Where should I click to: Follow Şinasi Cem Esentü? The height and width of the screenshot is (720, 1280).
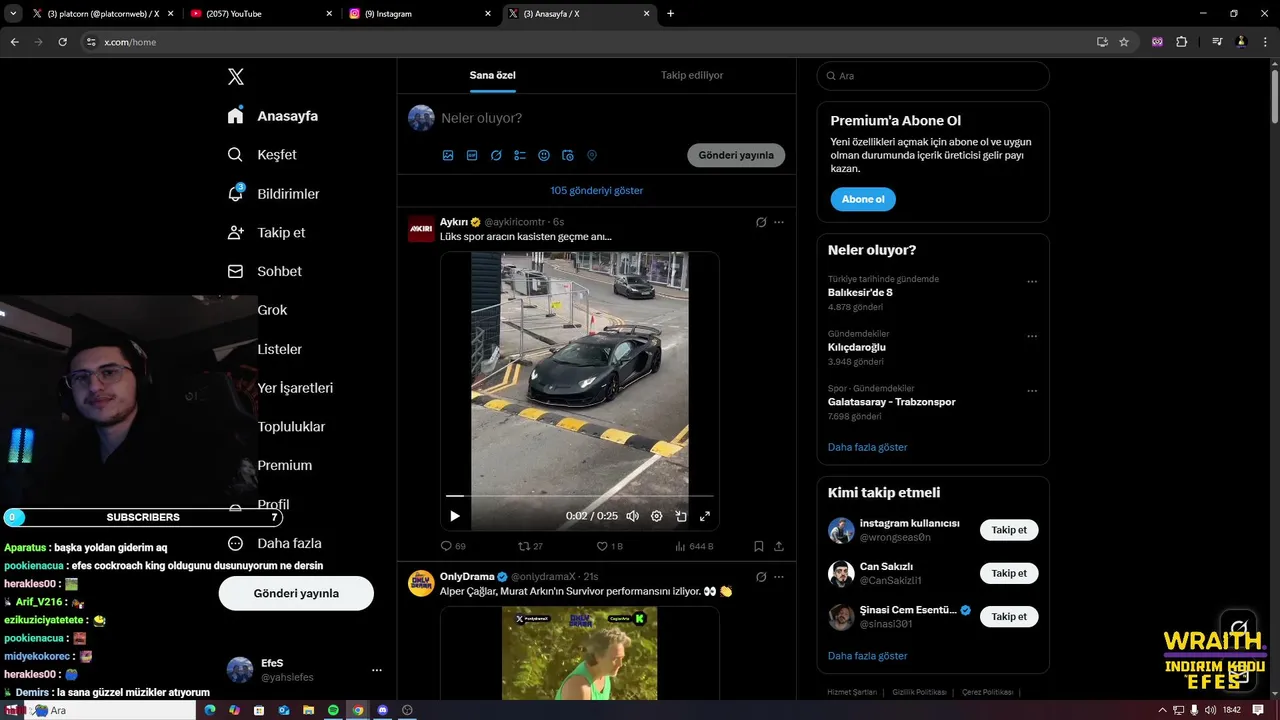1009,617
